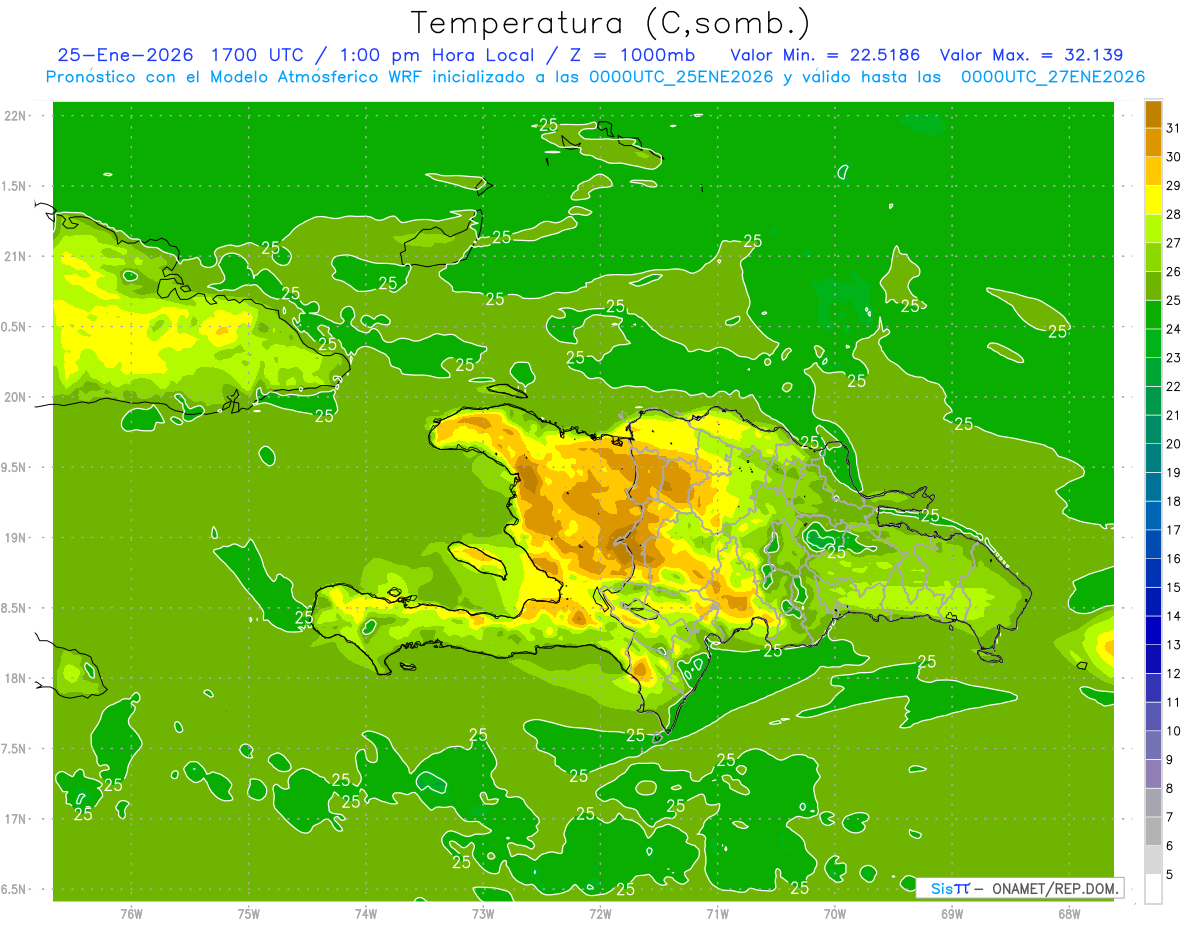Click the yellow legend block between 28 and 29
Screen dimensions: 1200x927
coord(1153,200)
